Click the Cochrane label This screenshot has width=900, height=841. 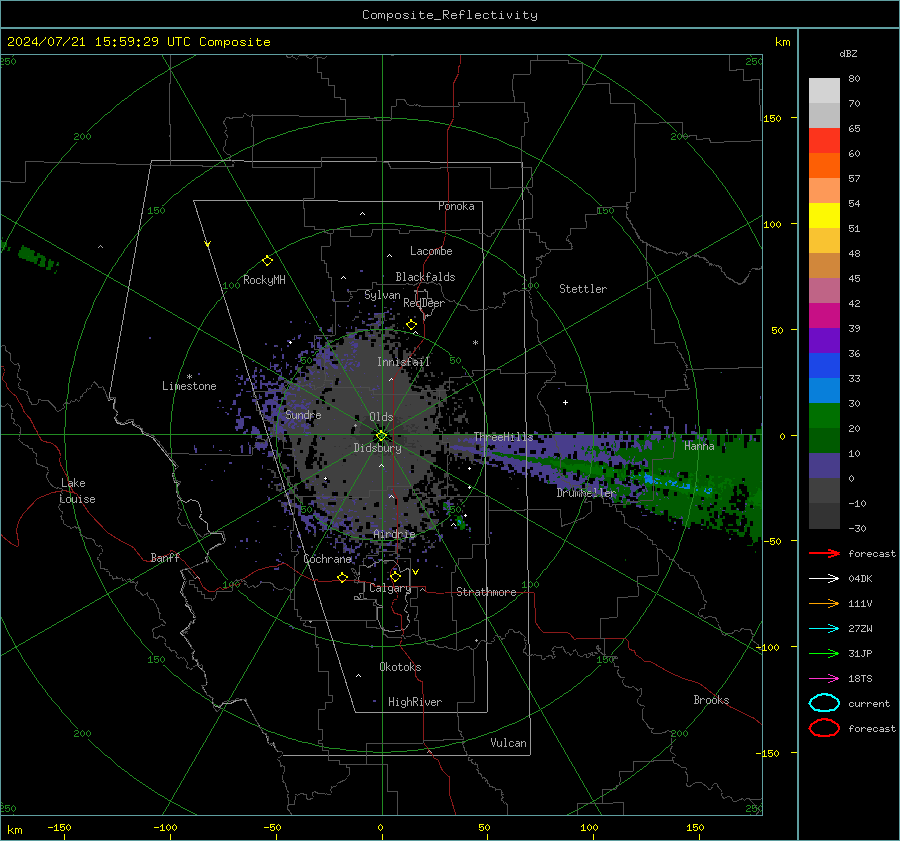point(327,559)
